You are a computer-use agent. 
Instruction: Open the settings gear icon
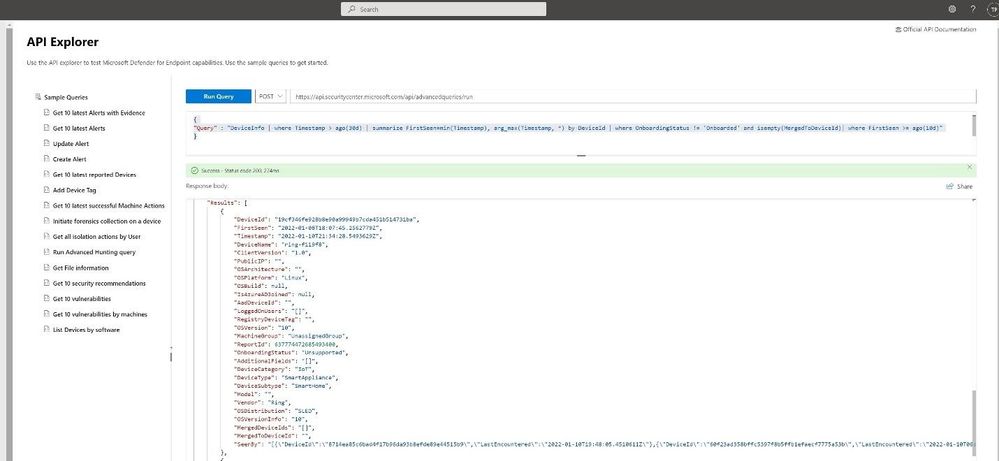point(952,9)
